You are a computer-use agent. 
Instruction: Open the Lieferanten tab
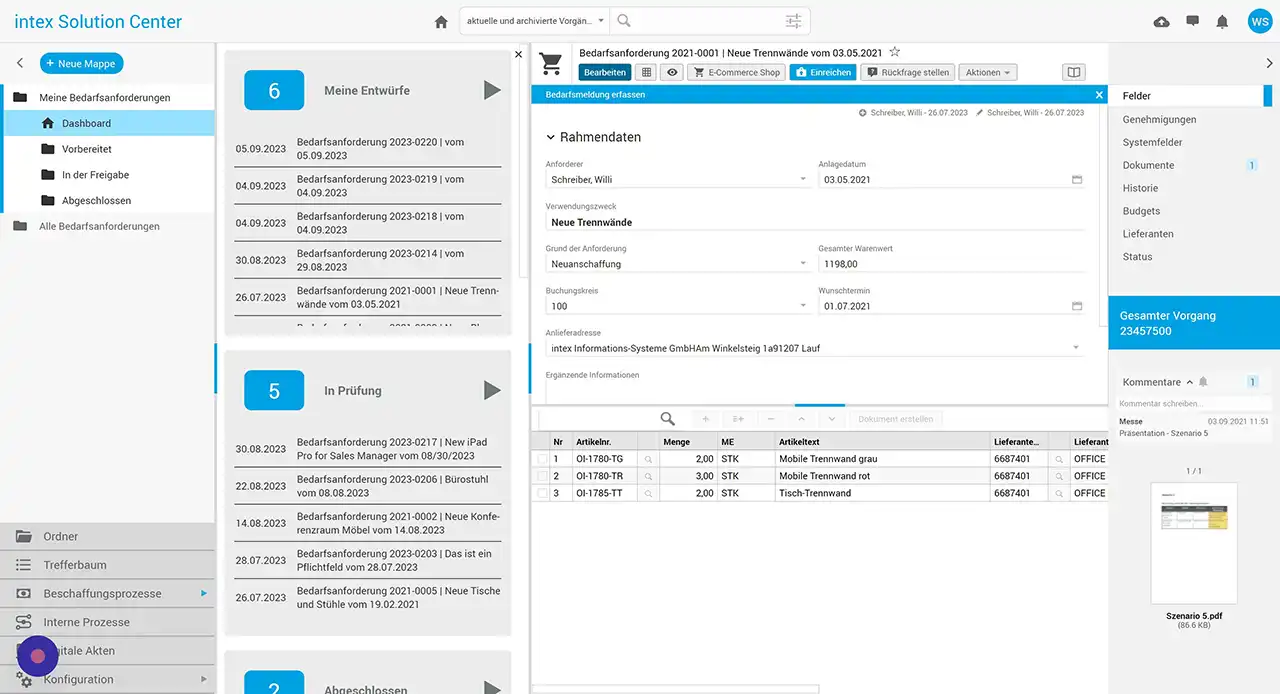[x=1148, y=234]
